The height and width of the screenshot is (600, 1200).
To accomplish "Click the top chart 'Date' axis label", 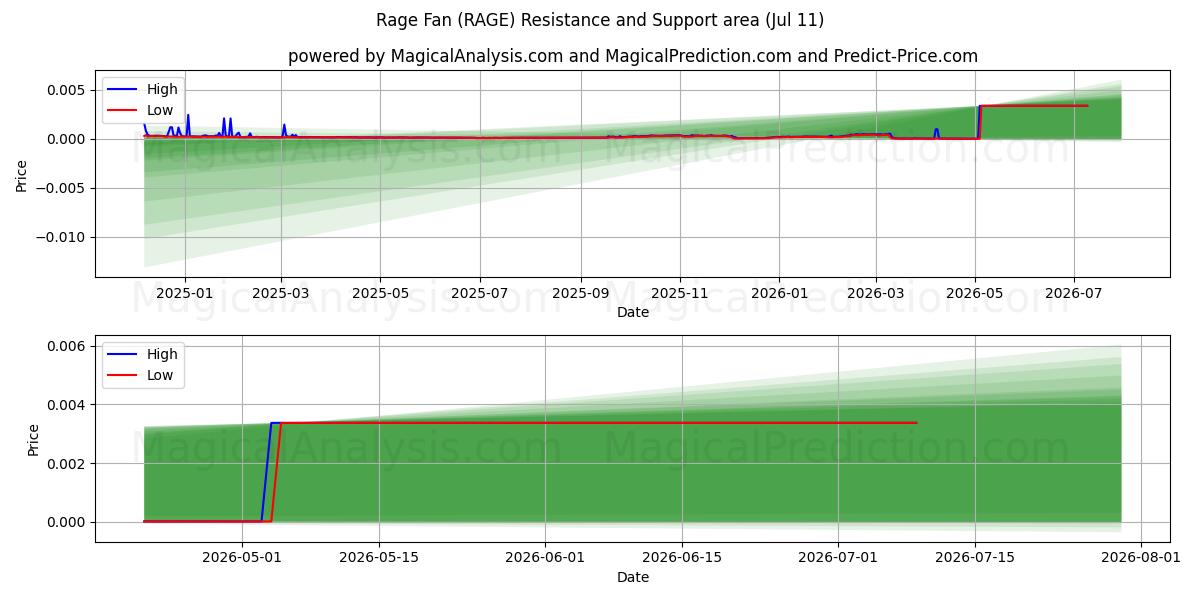I will (x=633, y=312).
